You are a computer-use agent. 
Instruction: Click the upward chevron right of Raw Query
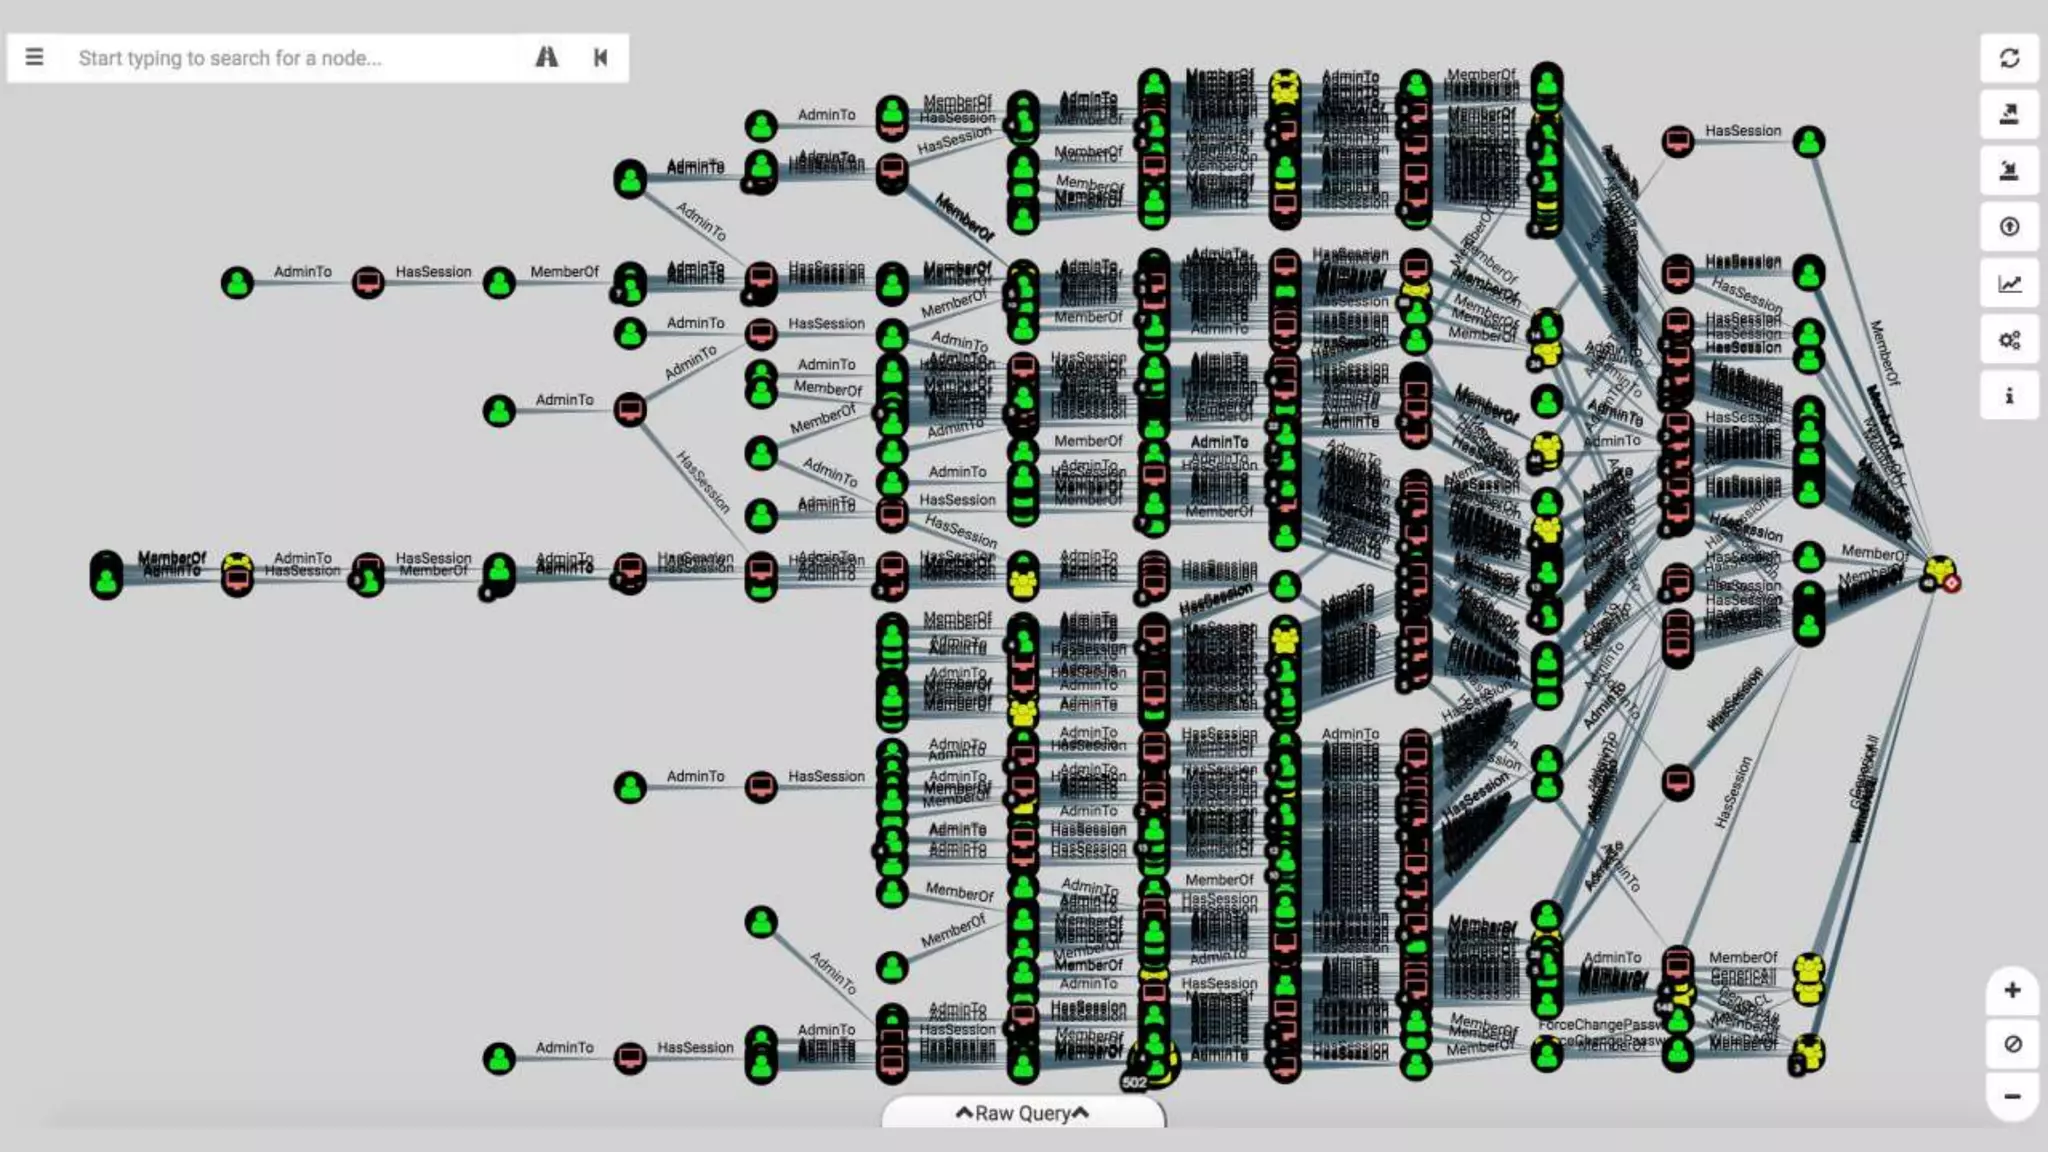(x=1080, y=1112)
